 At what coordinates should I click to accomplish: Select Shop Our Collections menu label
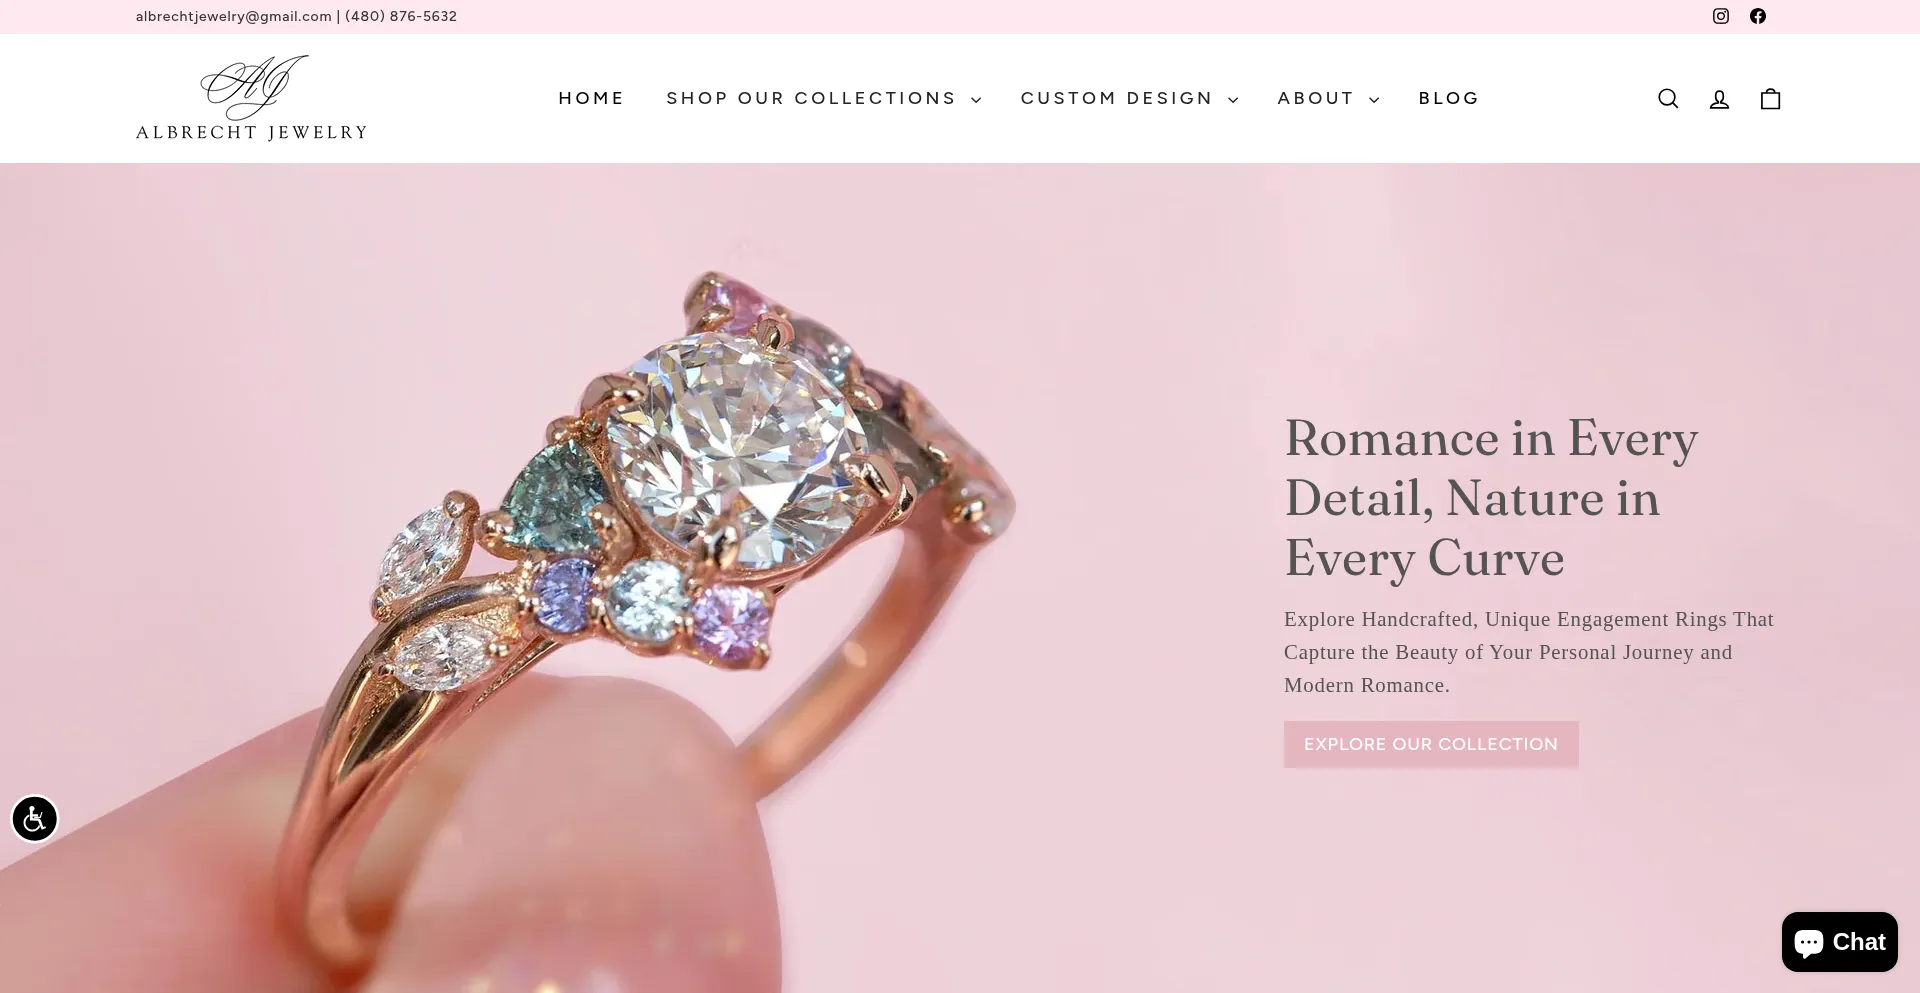coord(811,98)
